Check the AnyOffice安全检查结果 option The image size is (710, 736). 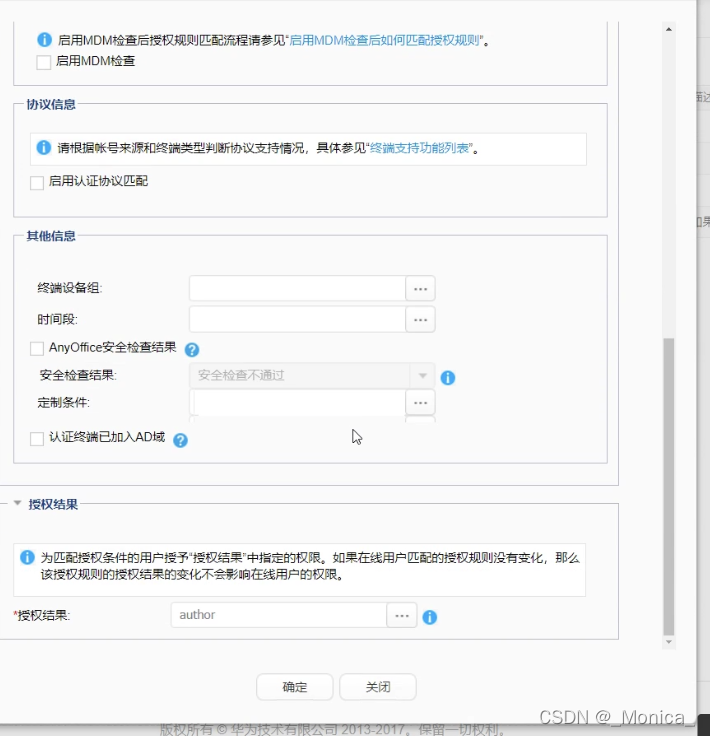37,348
